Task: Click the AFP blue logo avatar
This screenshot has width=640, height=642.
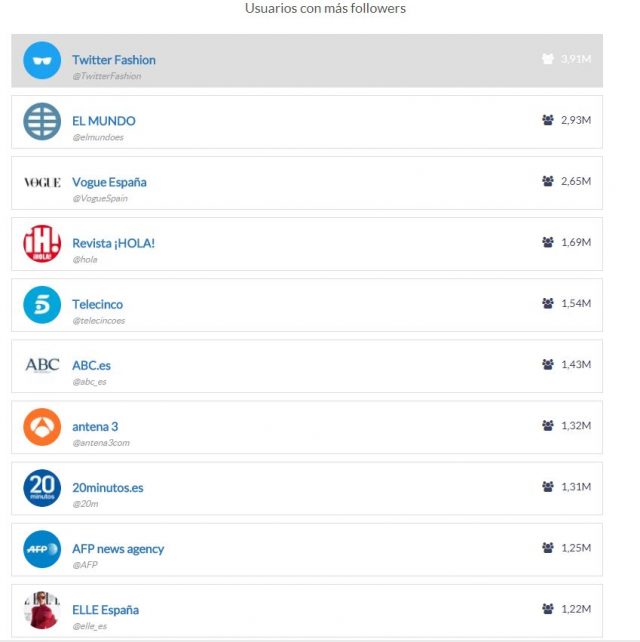Action: [42, 549]
